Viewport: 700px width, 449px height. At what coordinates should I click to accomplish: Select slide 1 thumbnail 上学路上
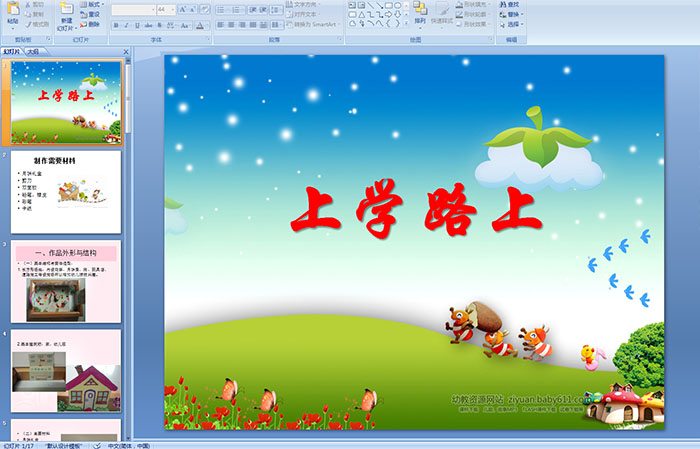click(x=66, y=103)
